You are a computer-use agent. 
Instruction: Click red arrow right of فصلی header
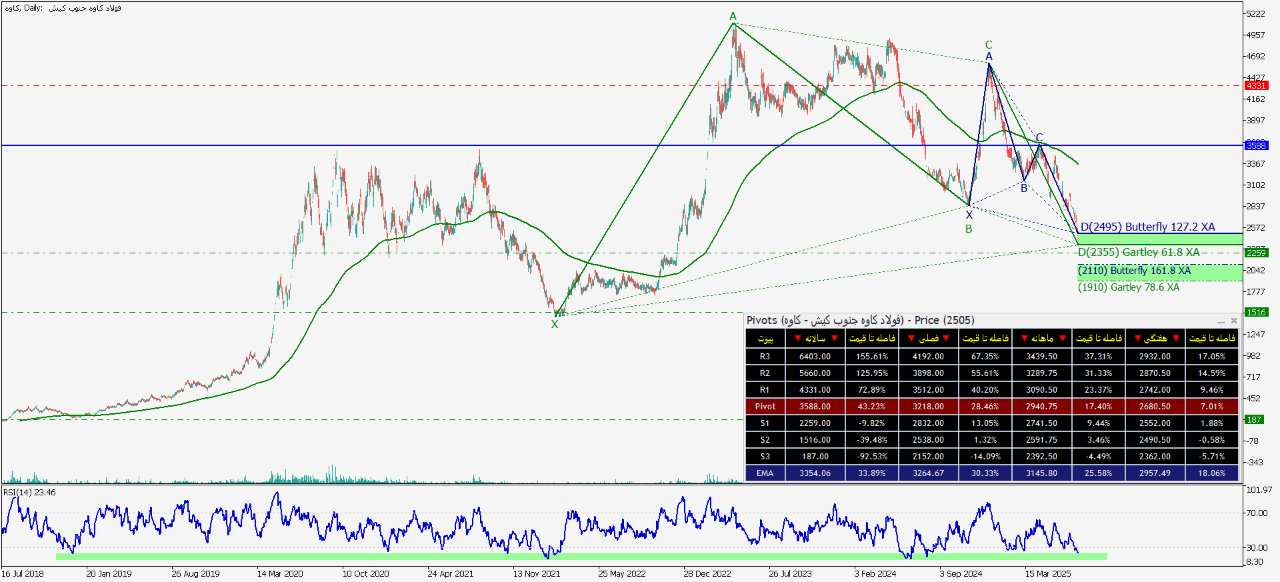click(947, 339)
